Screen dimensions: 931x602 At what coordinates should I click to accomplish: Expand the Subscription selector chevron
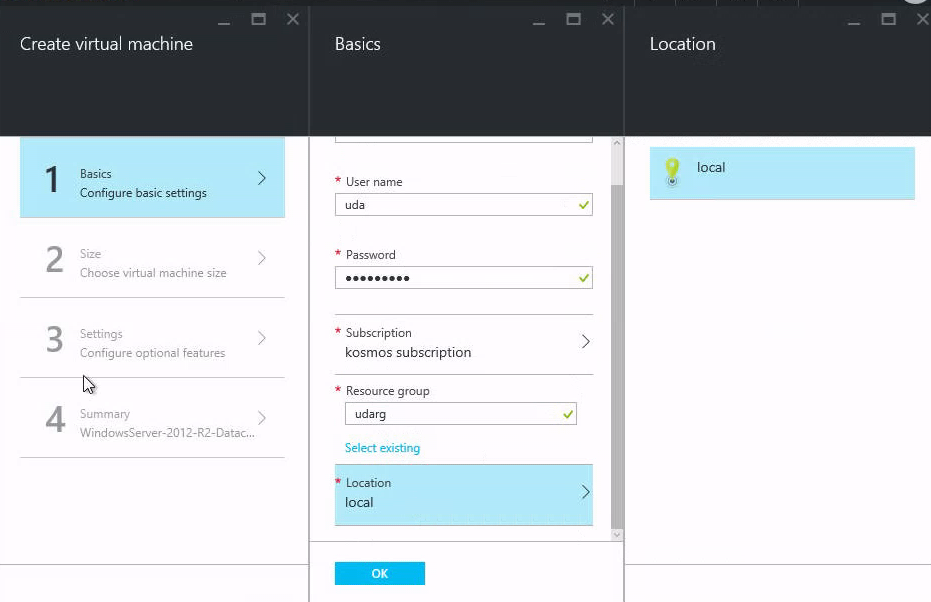pyautogui.click(x=585, y=342)
